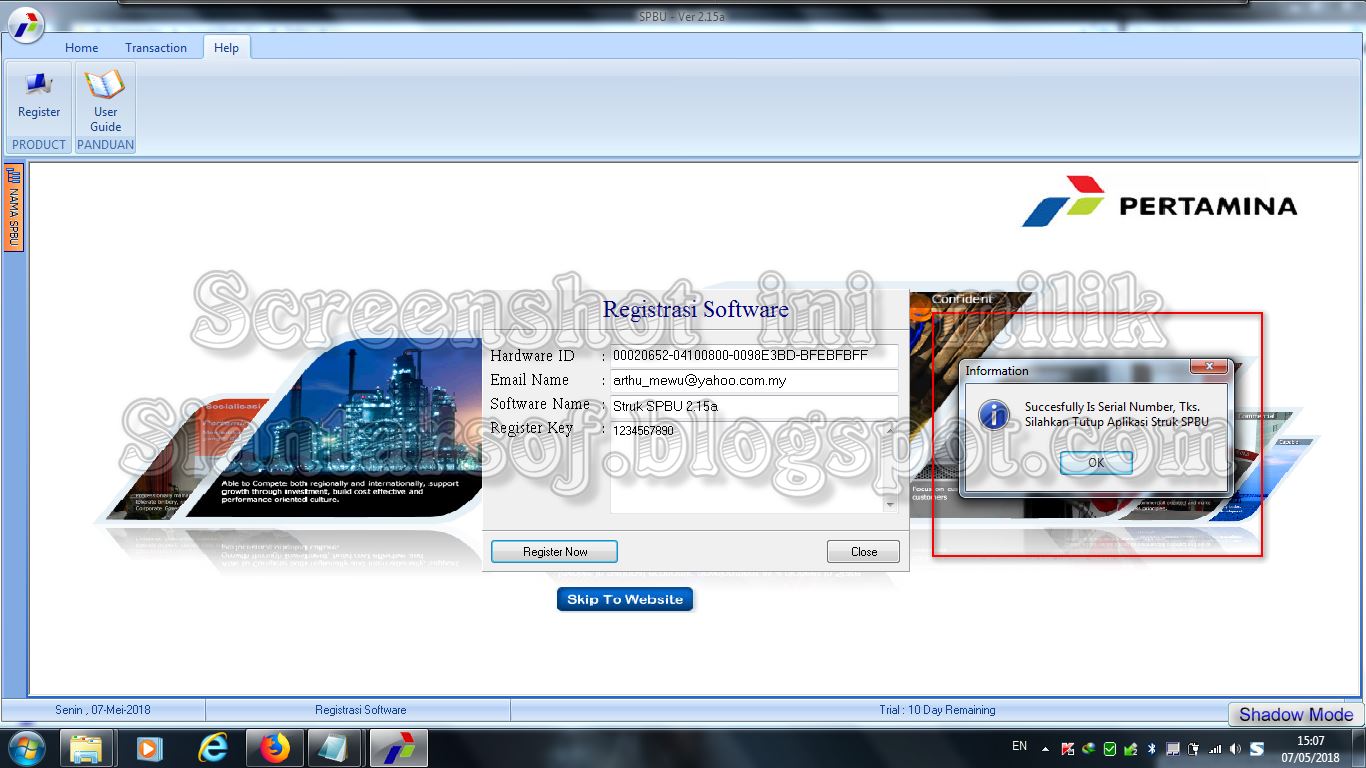Click the PANDUAN group label
Screen dimensions: 1366x768
click(105, 145)
